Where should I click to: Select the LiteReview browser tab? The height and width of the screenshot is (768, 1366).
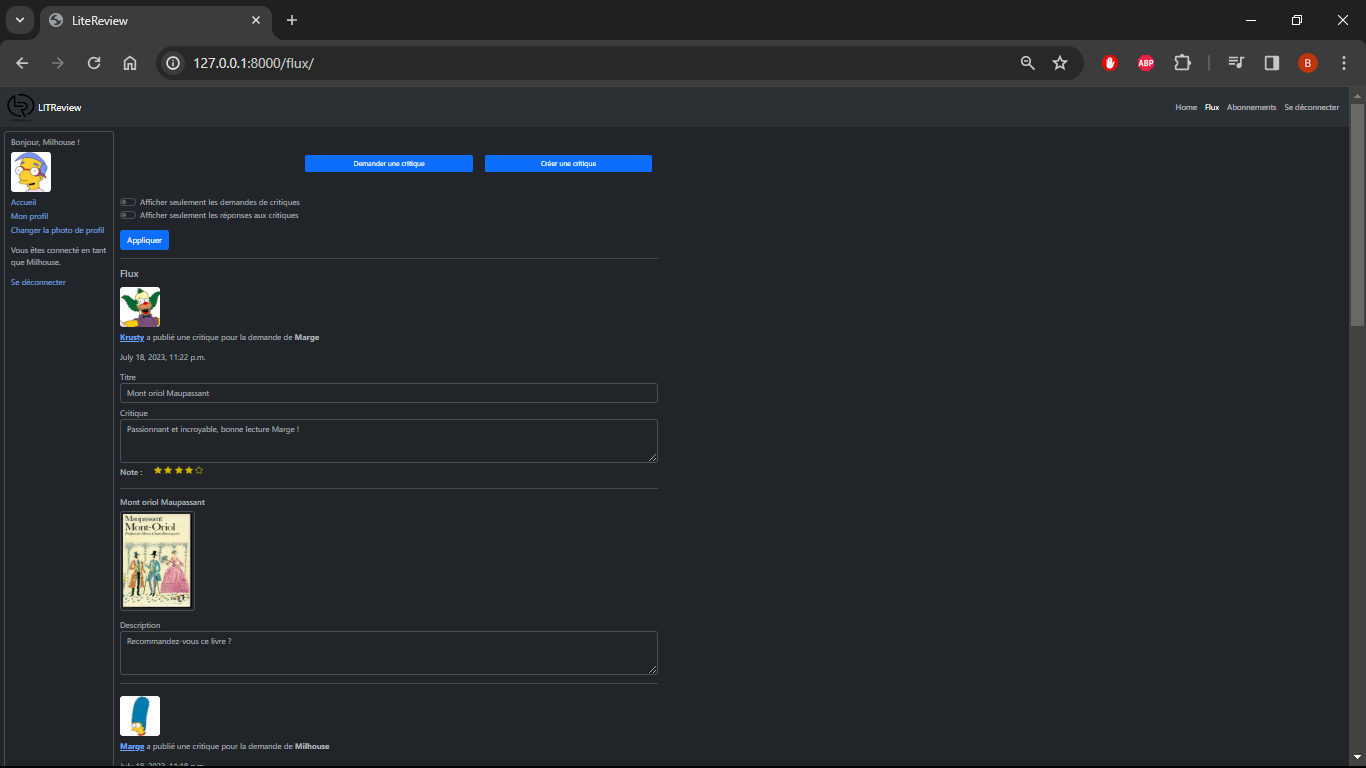(x=156, y=21)
